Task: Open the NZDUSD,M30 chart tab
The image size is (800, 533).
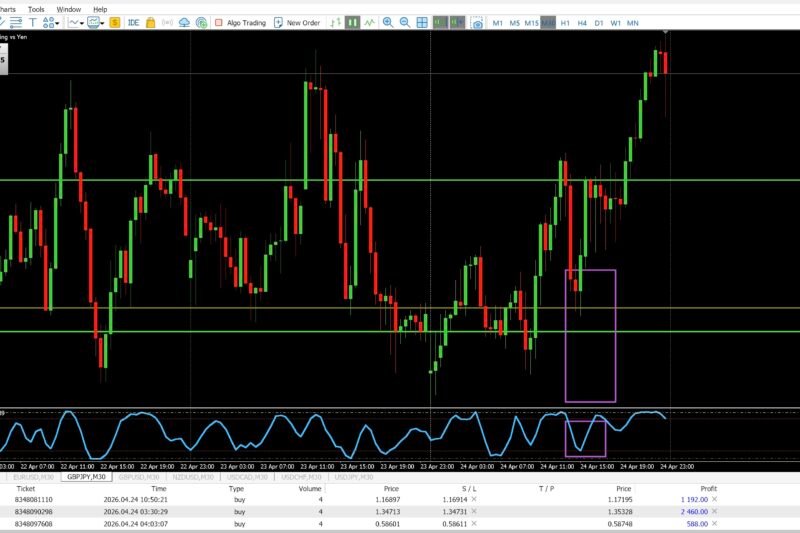Action: click(x=193, y=477)
